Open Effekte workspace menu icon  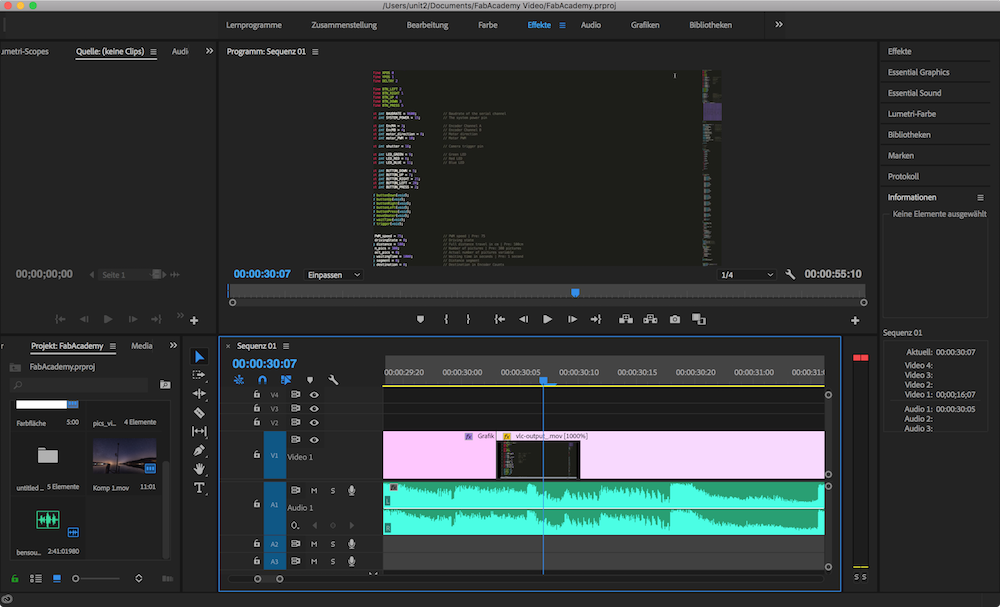coord(562,26)
